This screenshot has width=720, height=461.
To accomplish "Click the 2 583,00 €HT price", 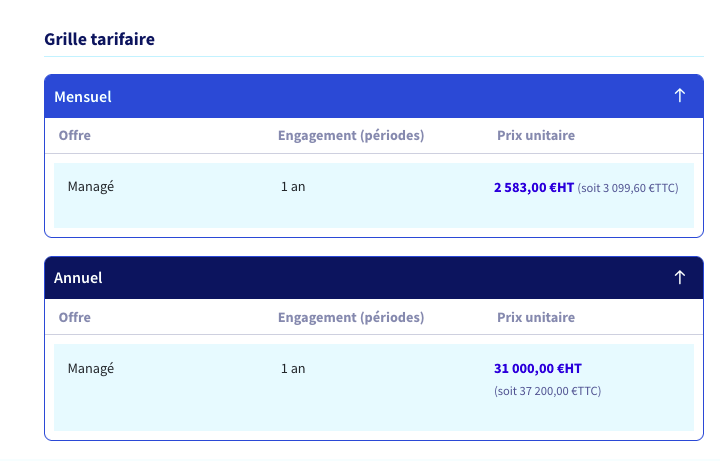I will [534, 187].
